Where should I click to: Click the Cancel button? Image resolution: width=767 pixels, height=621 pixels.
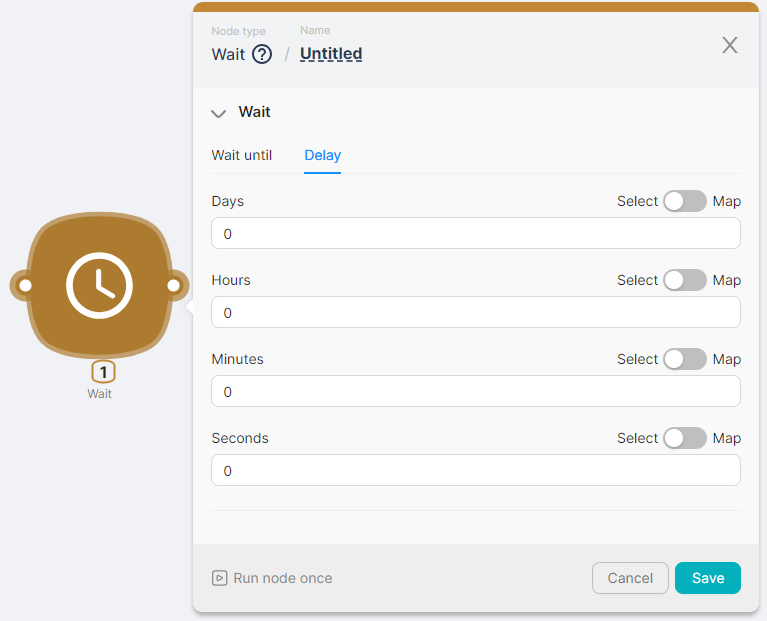tap(630, 578)
